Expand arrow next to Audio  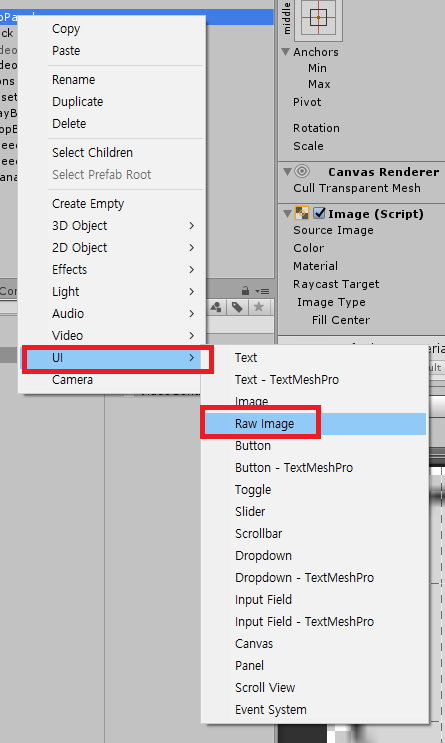pos(191,314)
